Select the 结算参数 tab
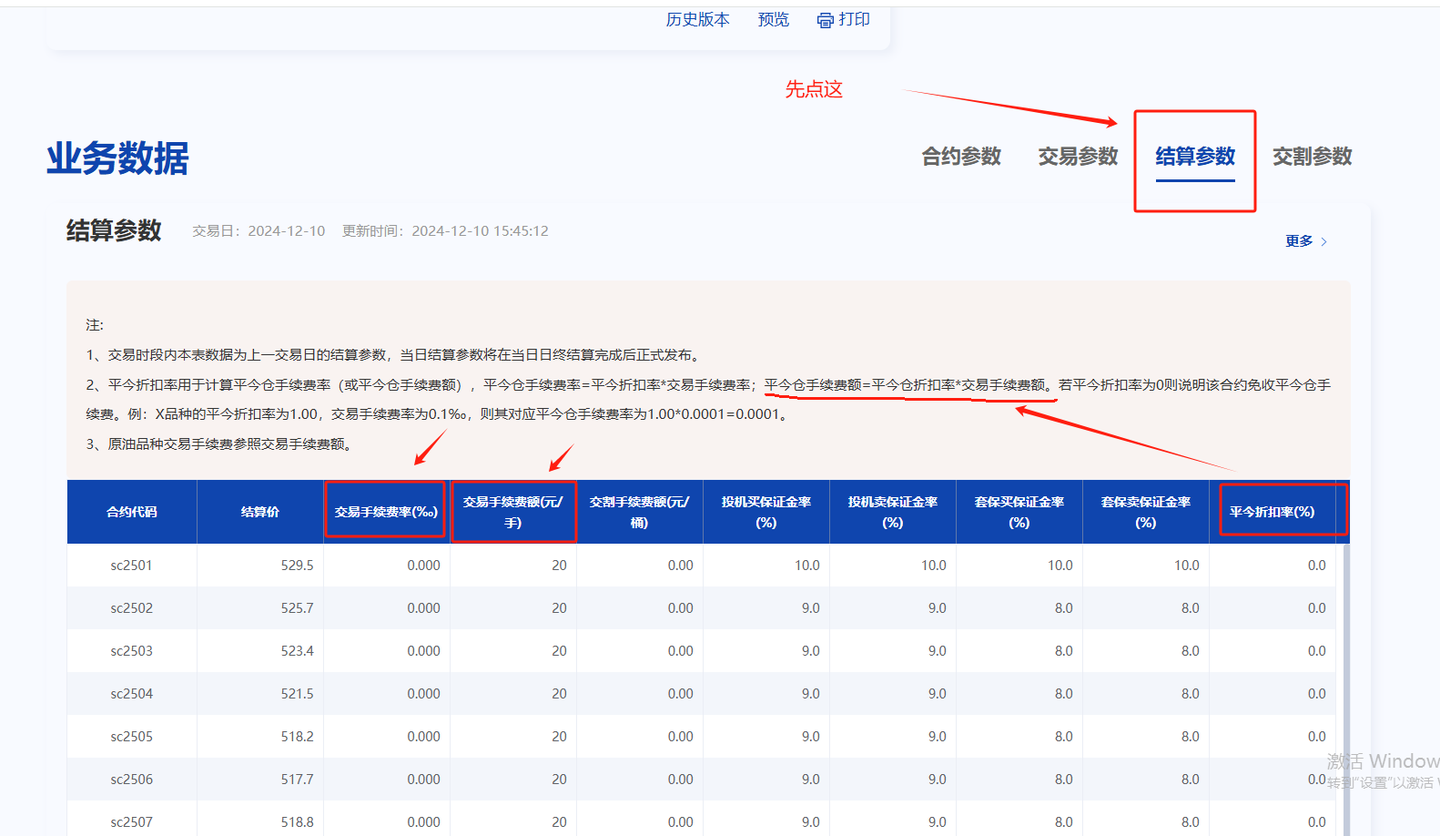Screen dimensions: 1440x836 point(1195,156)
